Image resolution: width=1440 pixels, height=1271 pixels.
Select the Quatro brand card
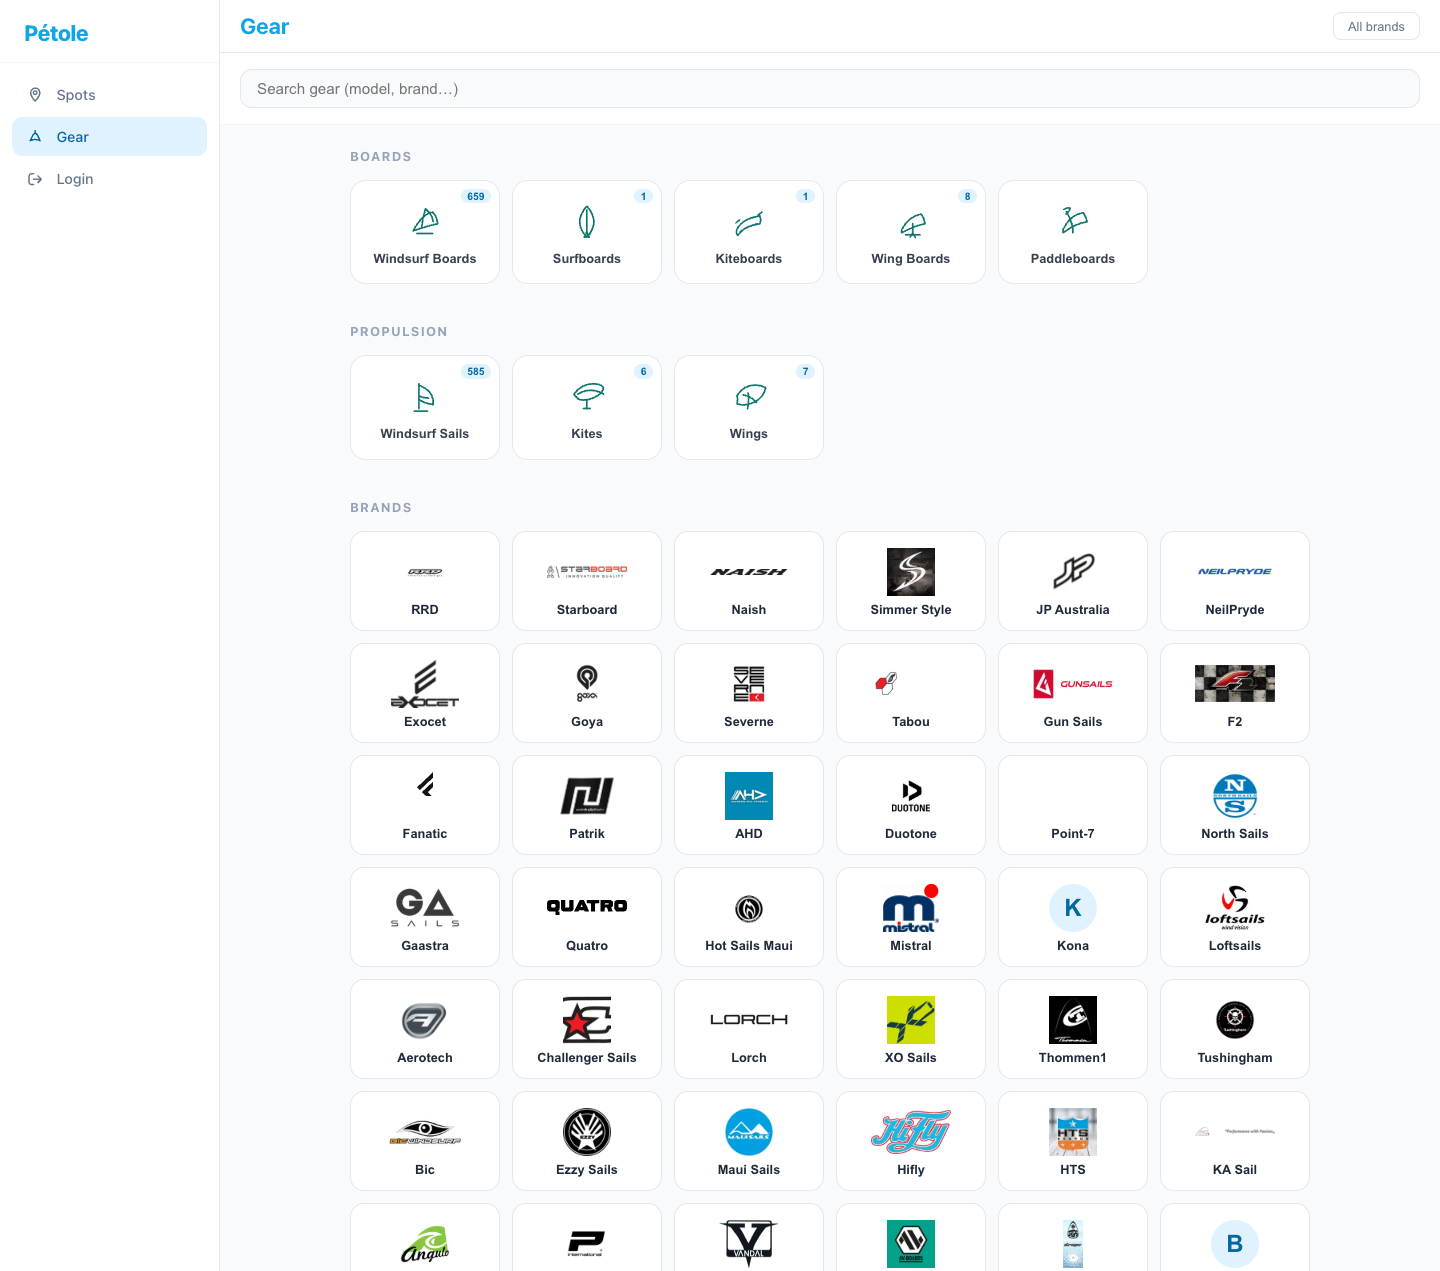pos(587,917)
